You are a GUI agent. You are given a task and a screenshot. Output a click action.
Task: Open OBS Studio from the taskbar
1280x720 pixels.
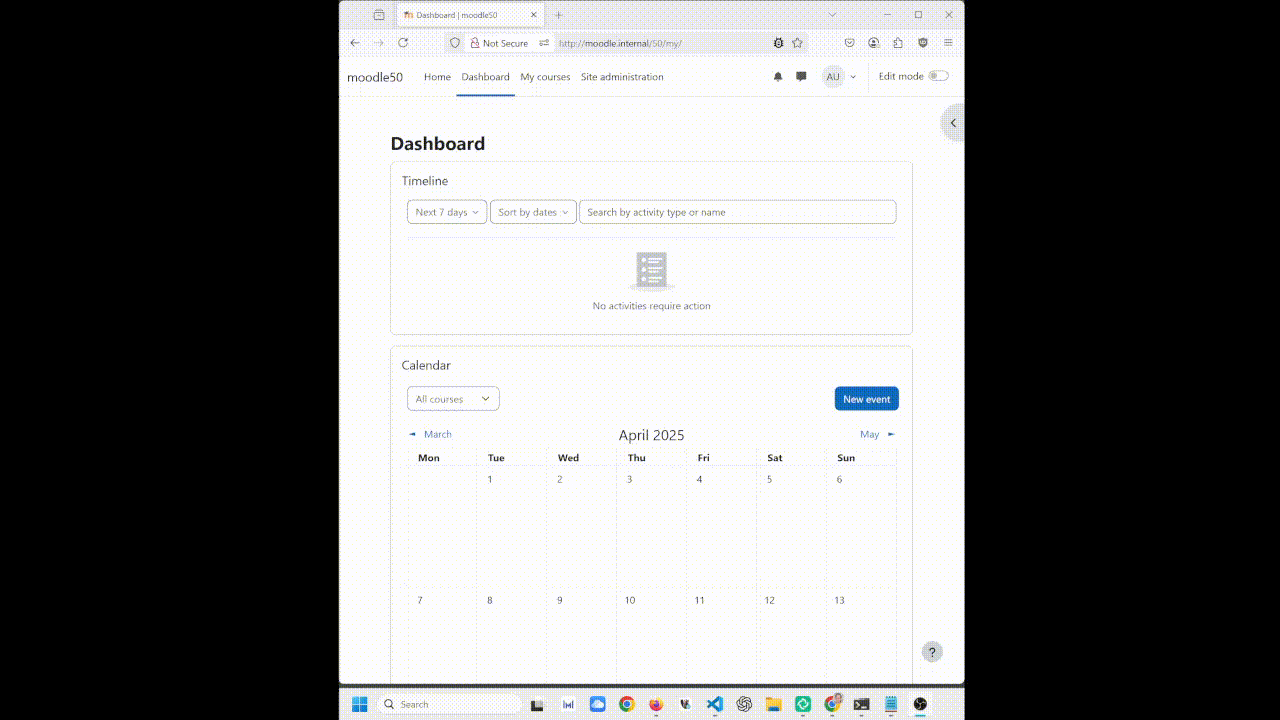920,704
